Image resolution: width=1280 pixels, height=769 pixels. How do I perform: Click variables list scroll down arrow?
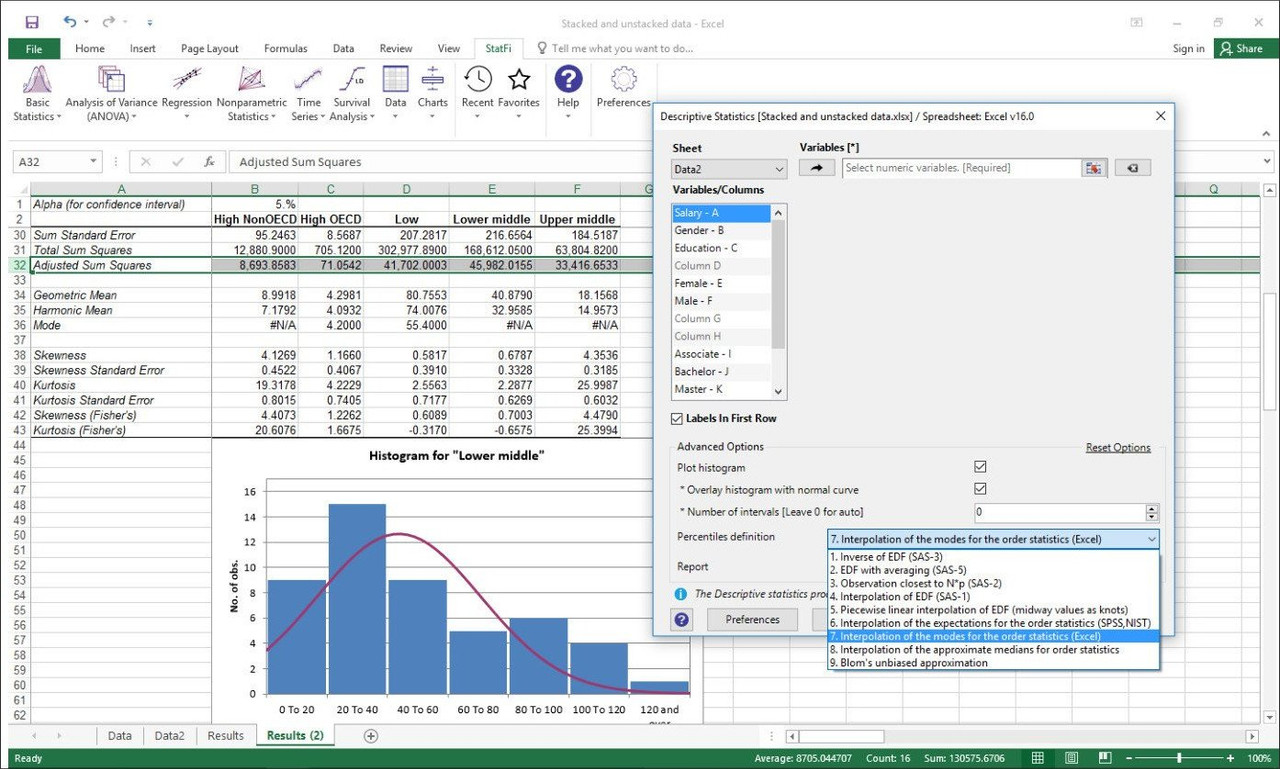tap(780, 393)
